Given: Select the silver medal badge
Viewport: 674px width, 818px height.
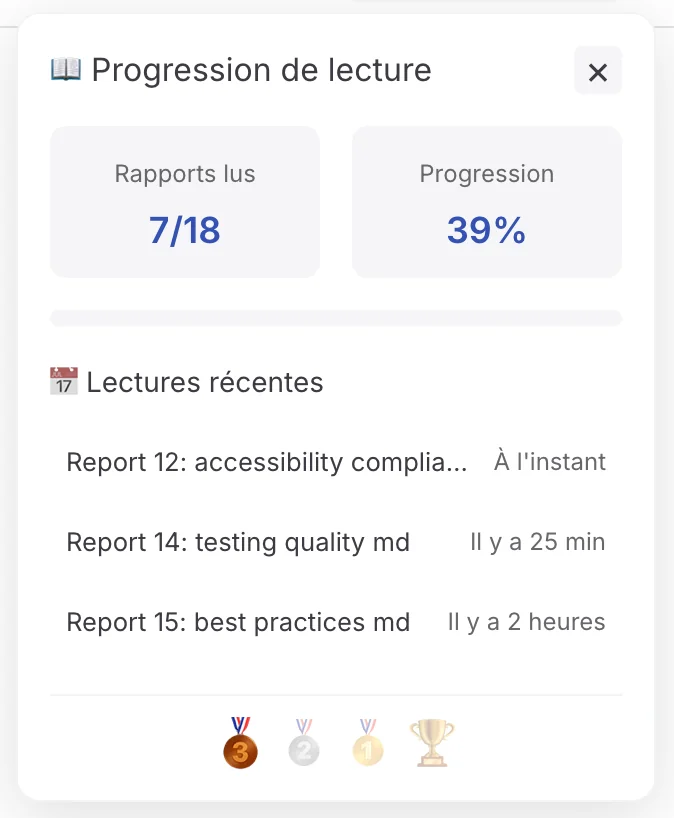Looking at the screenshot, I should click(303, 742).
